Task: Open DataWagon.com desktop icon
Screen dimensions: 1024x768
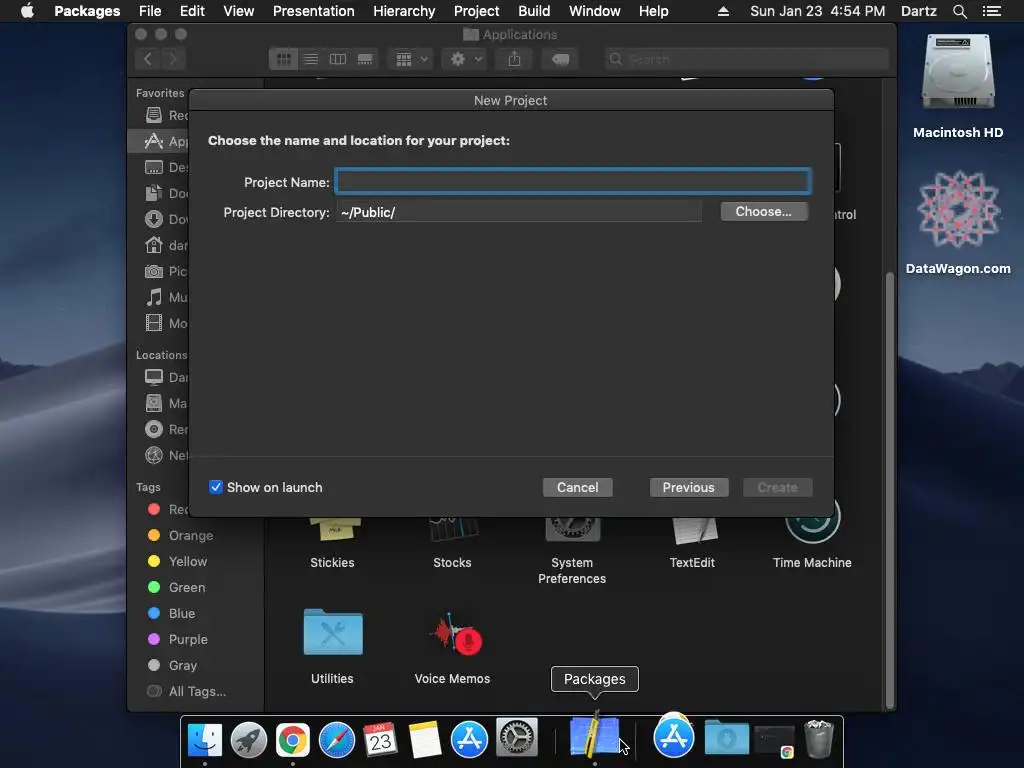Action: click(957, 222)
